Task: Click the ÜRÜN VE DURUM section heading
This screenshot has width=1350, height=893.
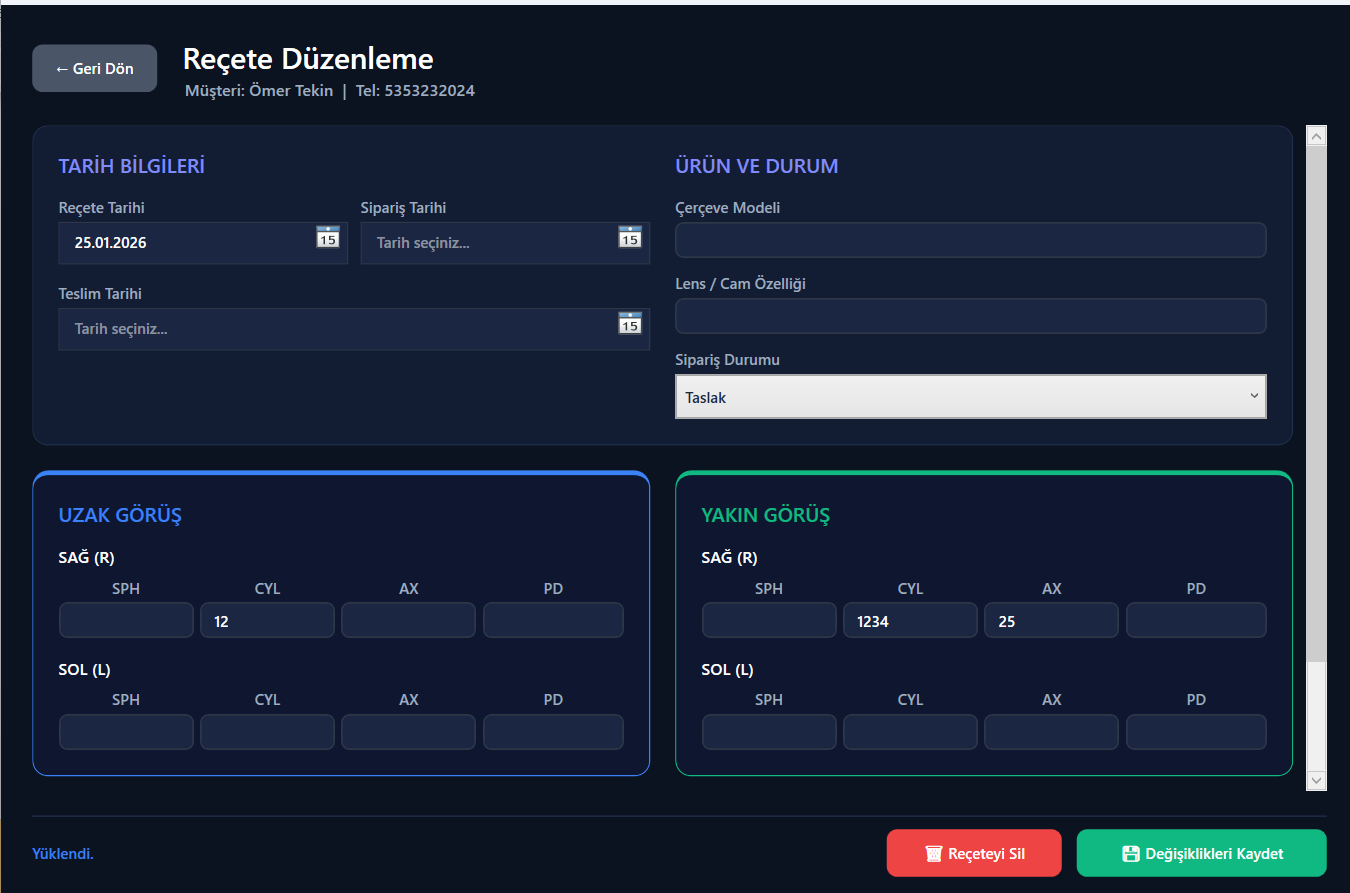Action: 757,166
